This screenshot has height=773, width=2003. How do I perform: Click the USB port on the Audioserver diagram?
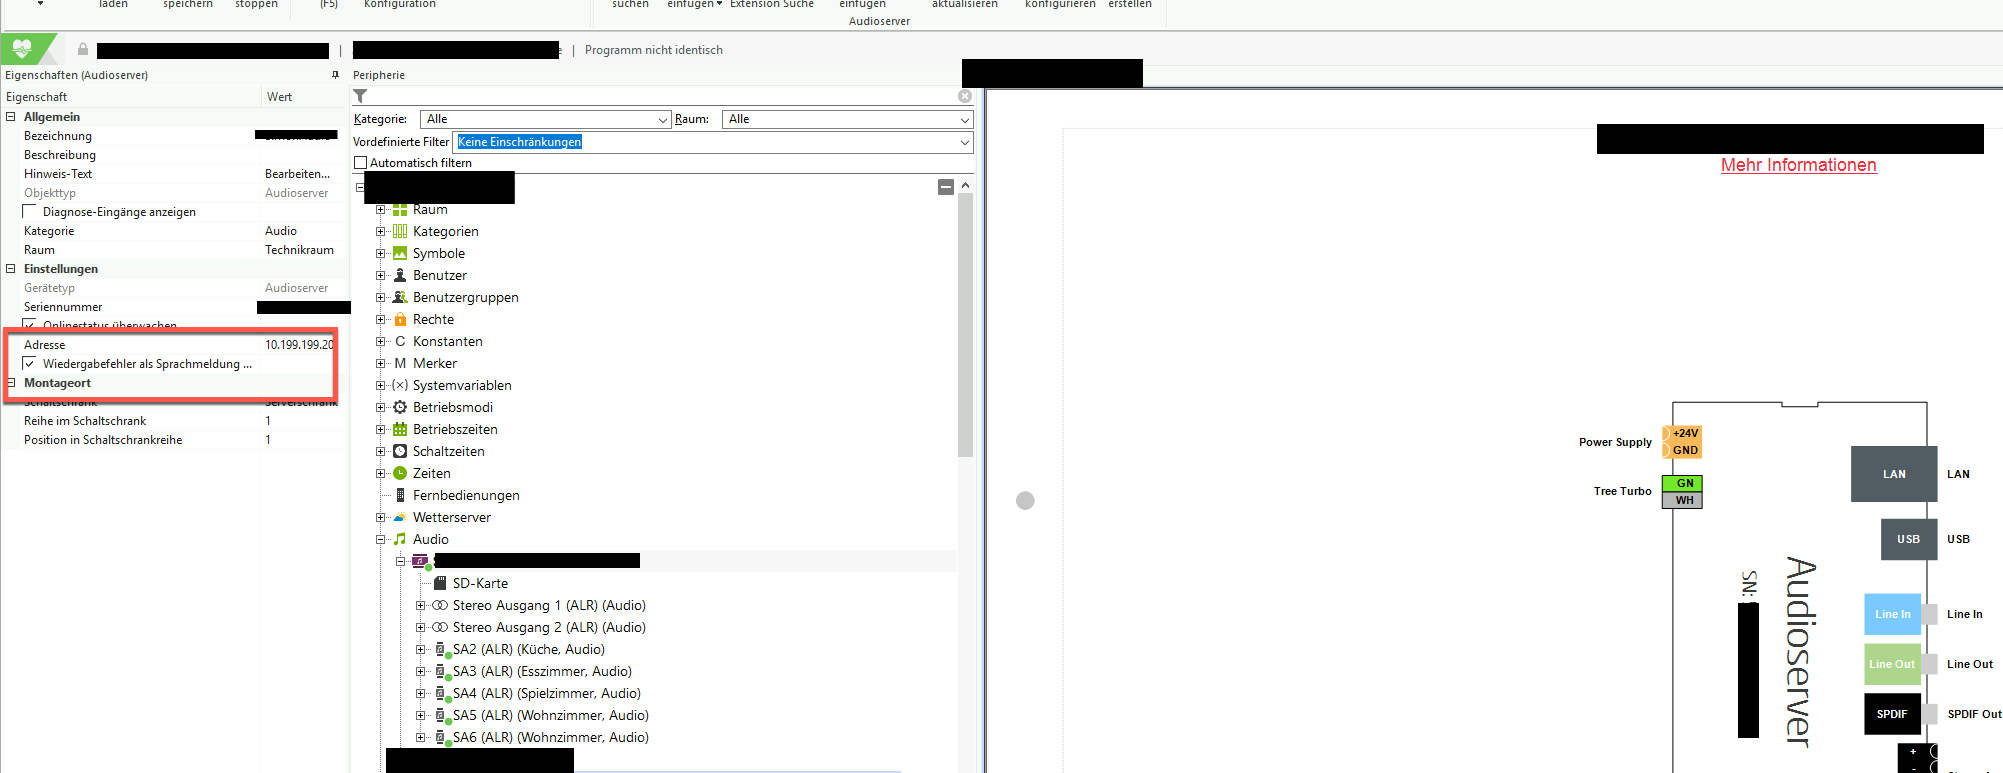coord(1909,539)
